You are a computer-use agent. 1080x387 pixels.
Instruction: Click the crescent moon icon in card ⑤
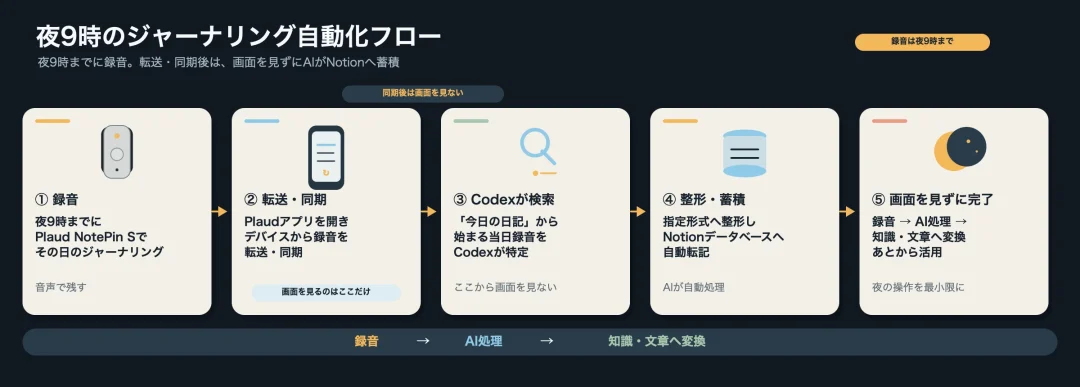[x=960, y=149]
